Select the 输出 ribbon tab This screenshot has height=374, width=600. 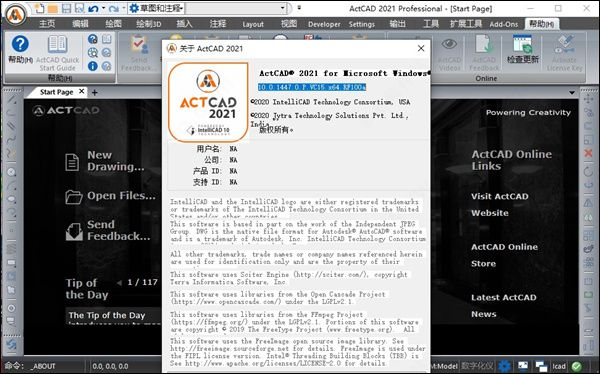tap(397, 24)
